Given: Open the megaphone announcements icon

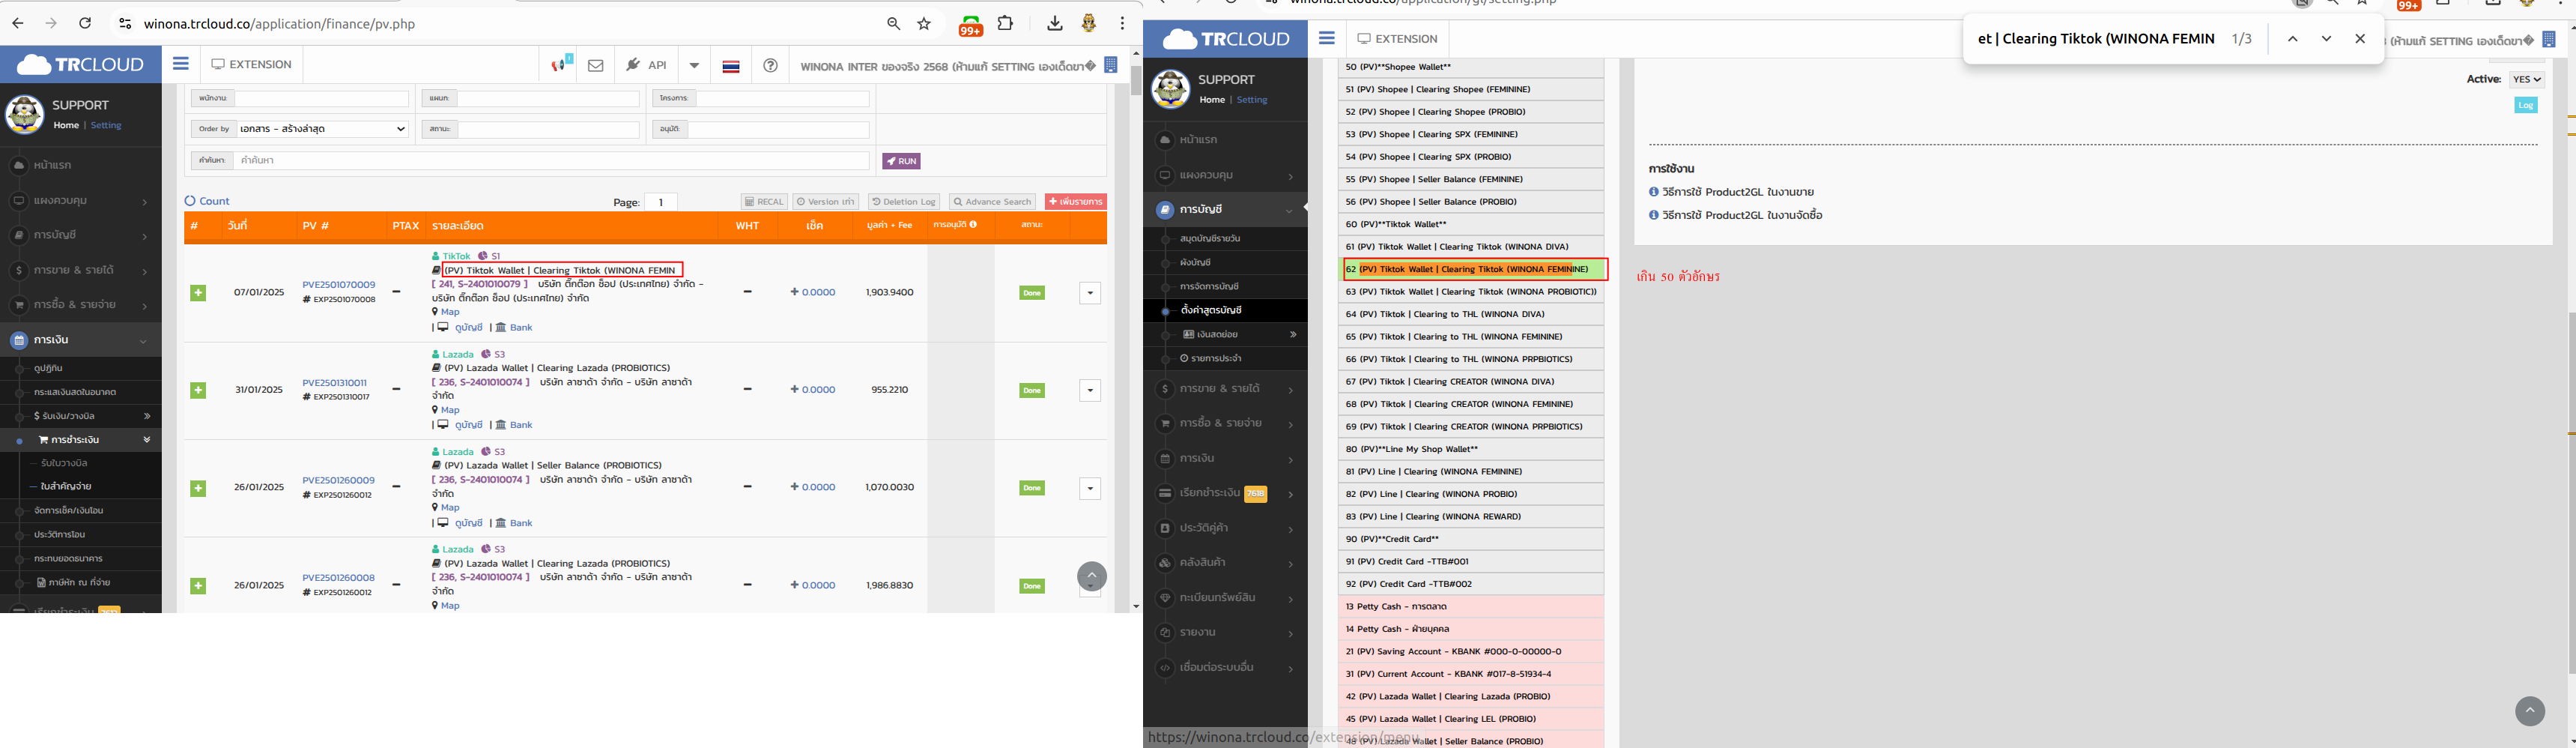Looking at the screenshot, I should tap(562, 64).
